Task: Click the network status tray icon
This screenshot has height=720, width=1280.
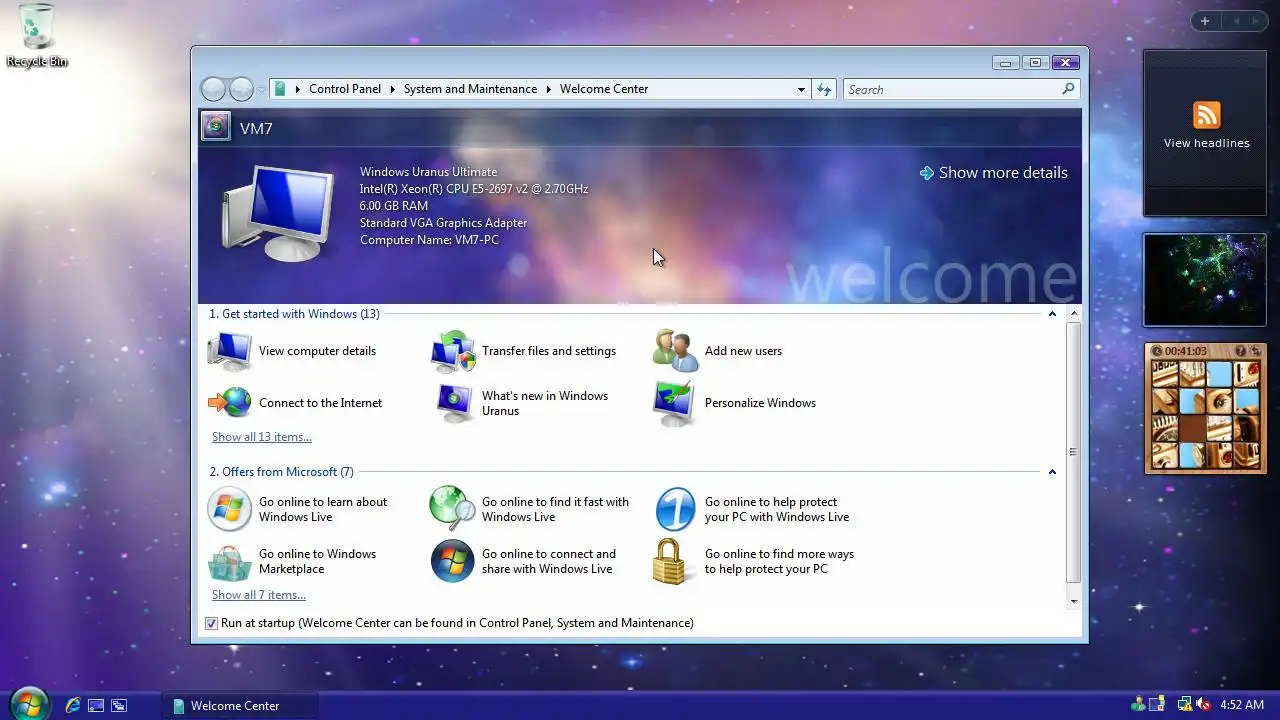Action: (x=1184, y=705)
